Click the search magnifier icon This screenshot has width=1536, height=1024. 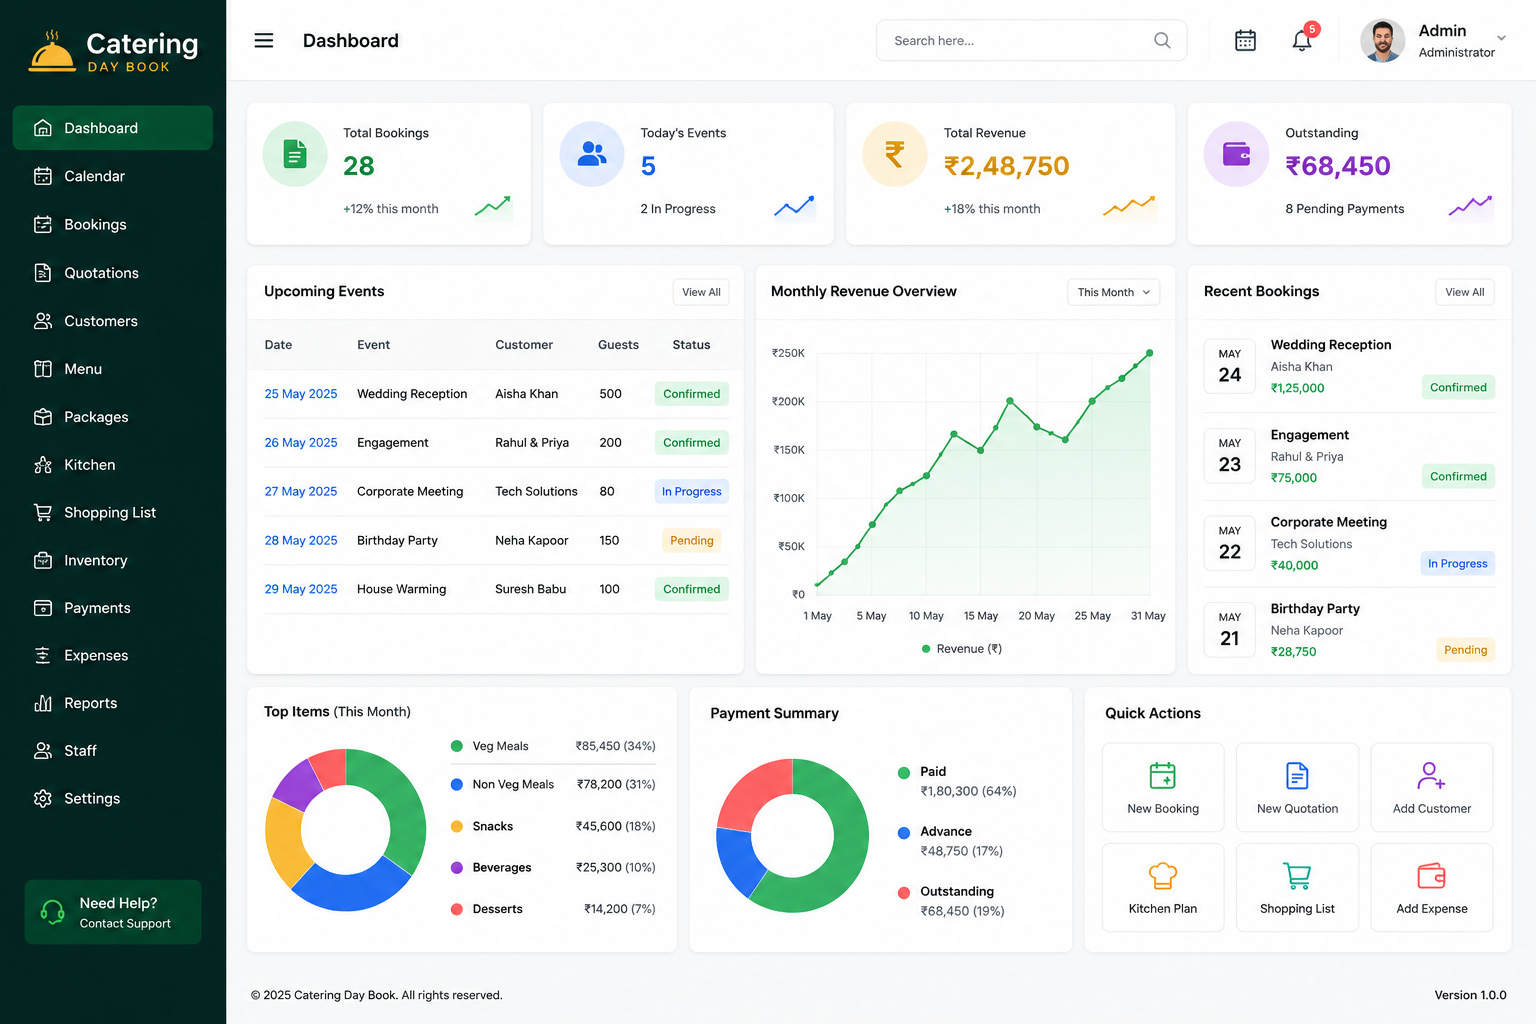point(1162,40)
